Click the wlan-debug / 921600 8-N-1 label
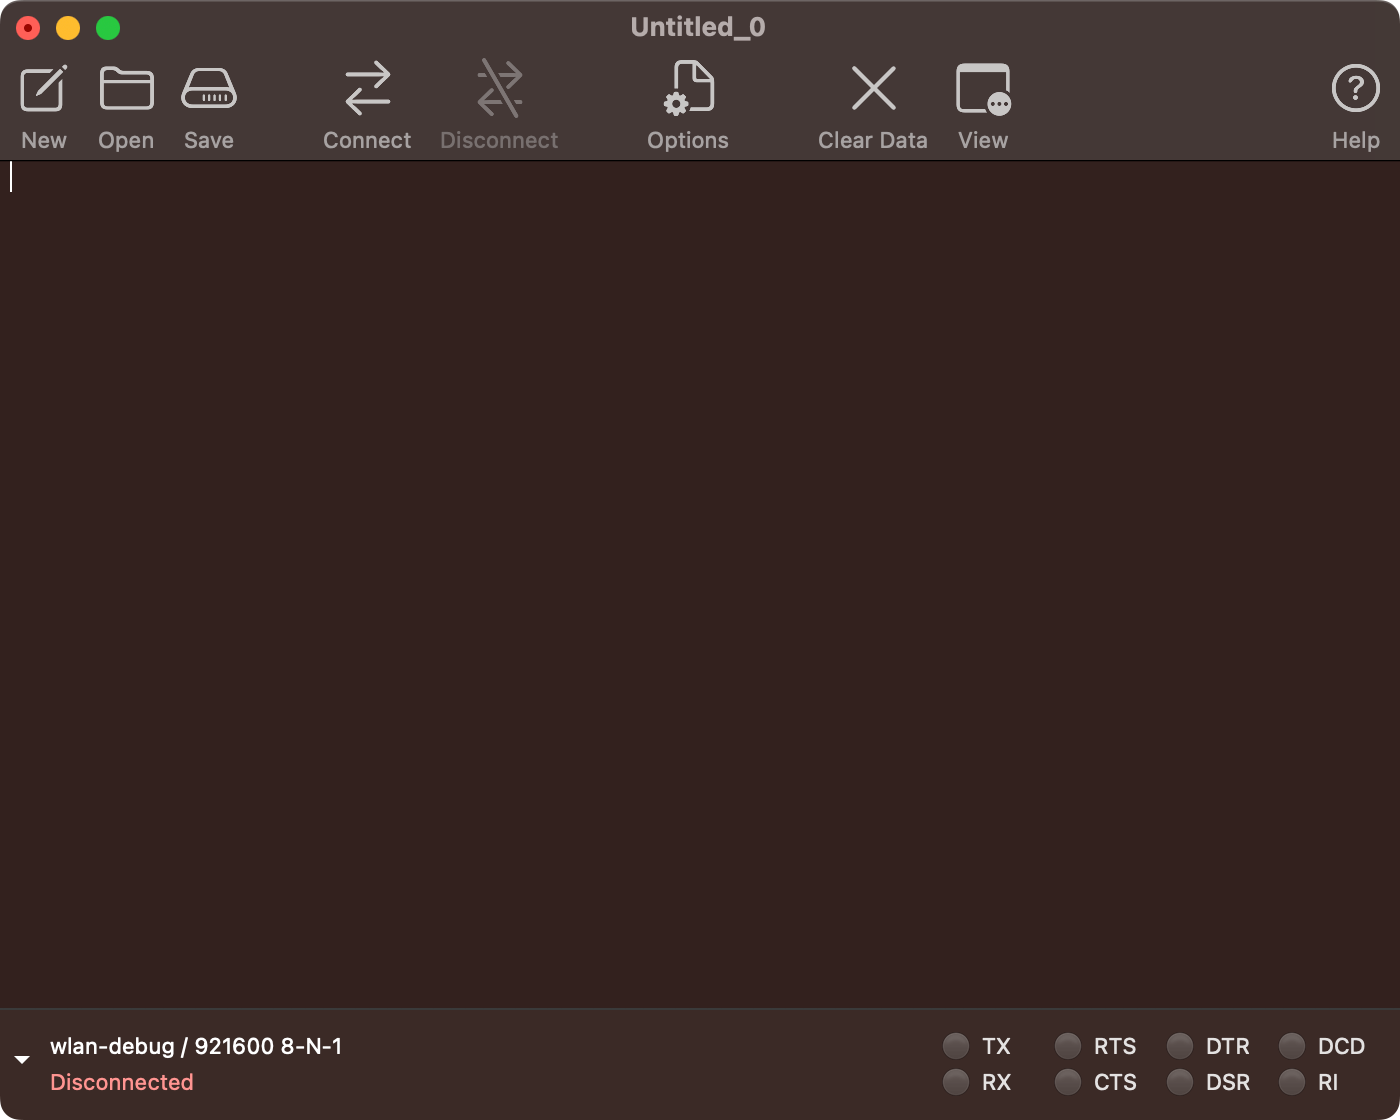The height and width of the screenshot is (1120, 1400). (196, 1046)
